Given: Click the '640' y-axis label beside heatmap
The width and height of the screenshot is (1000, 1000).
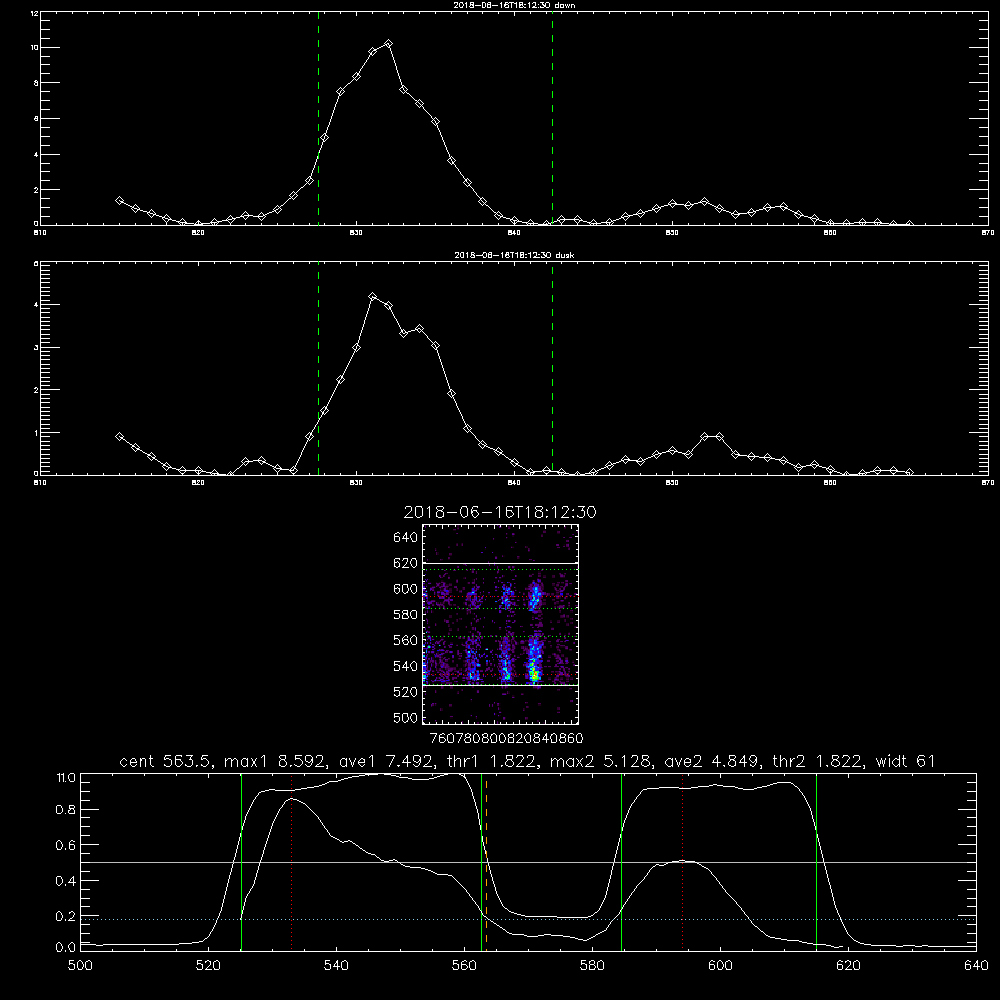Looking at the screenshot, I should pyautogui.click(x=405, y=538).
